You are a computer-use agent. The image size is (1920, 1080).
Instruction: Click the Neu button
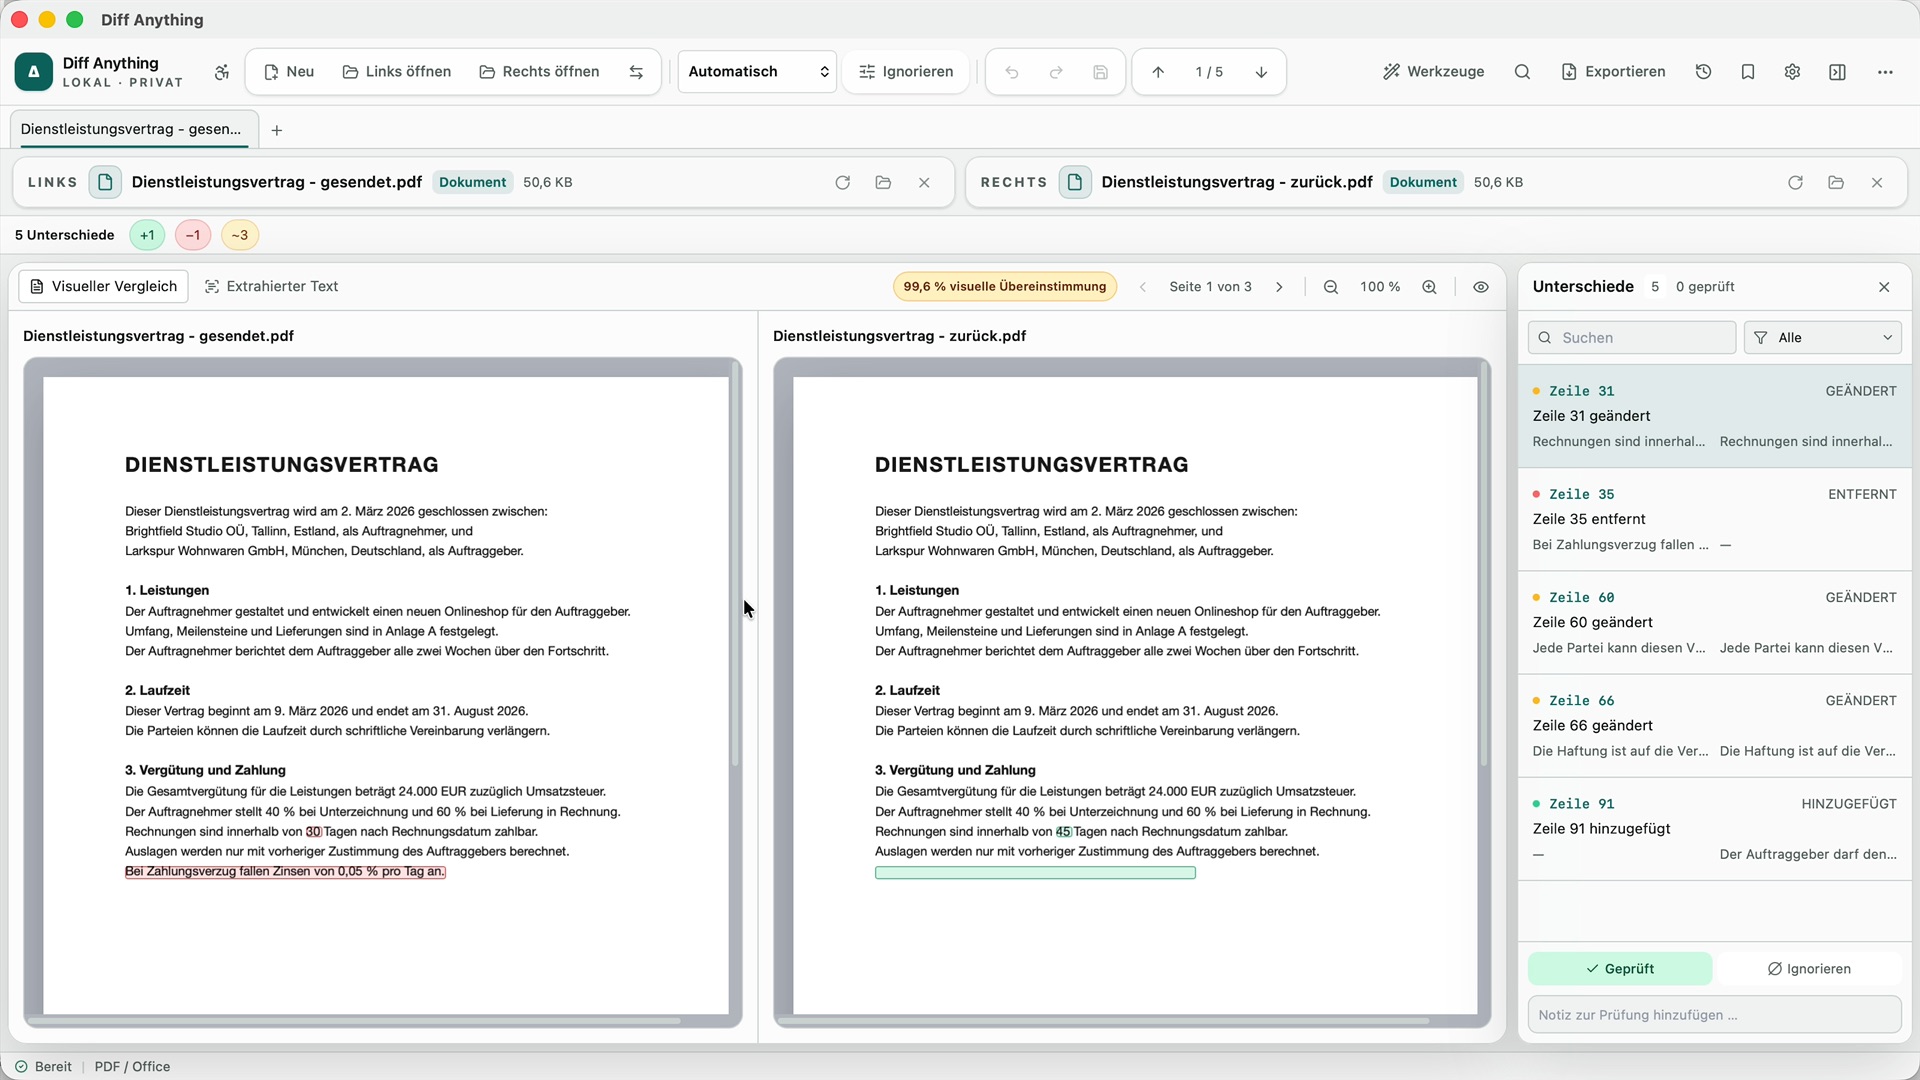289,72
